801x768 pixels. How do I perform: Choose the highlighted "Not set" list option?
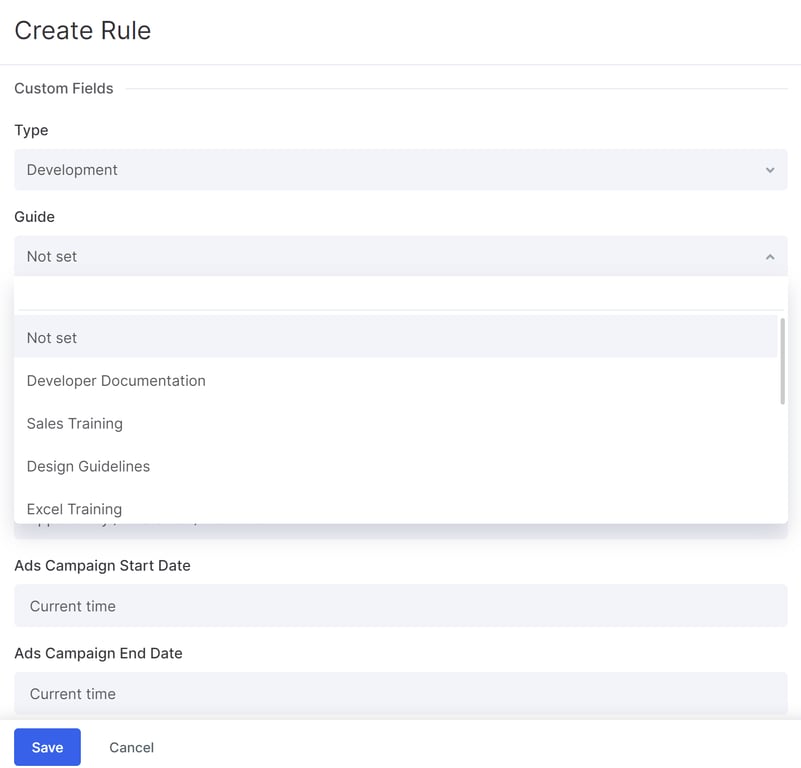pyautogui.click(x=395, y=338)
